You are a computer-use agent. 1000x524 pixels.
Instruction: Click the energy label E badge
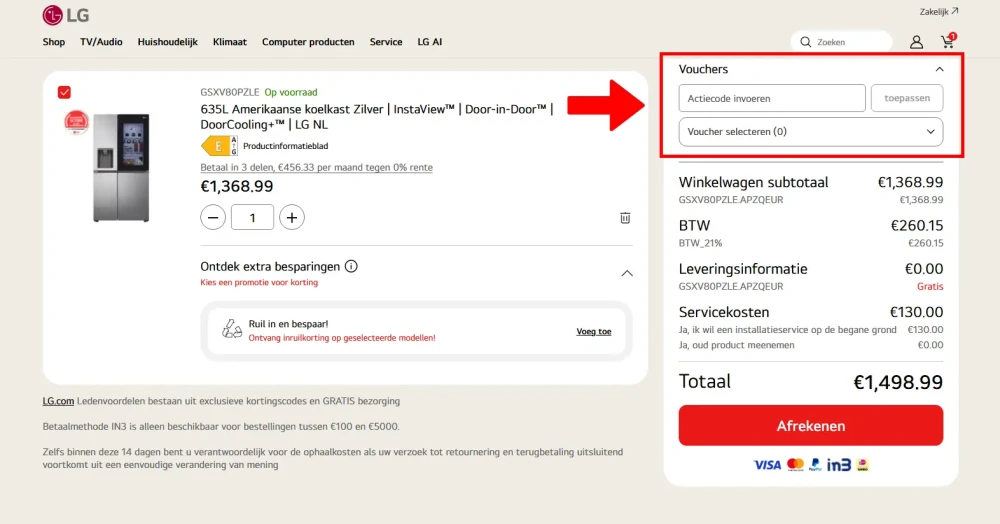pyautogui.click(x=220, y=146)
